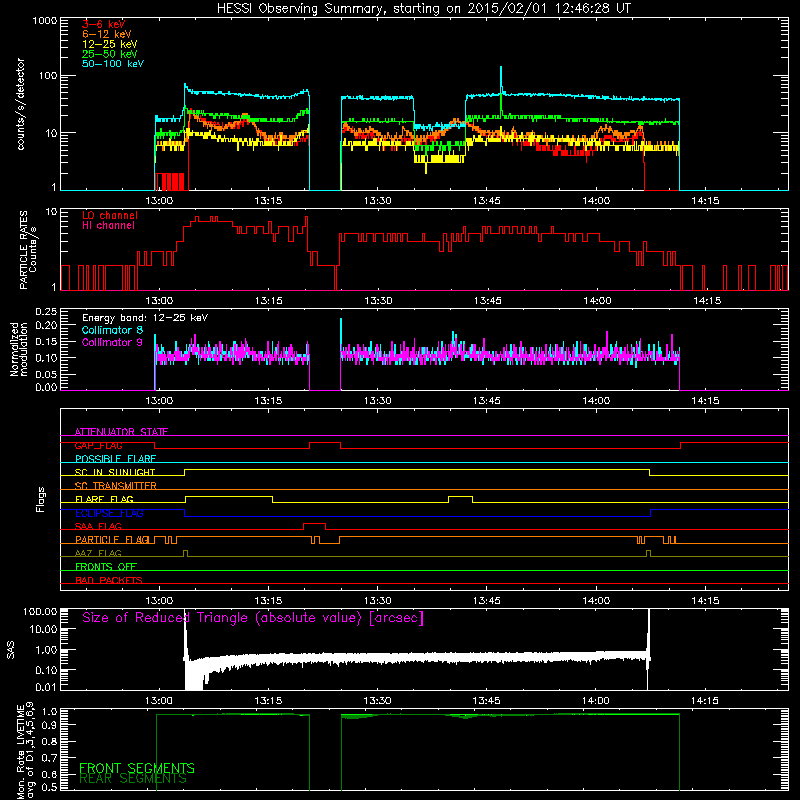800x800 pixels.
Task: Click the '0.01' SAS axis tick value
Action: (x=46, y=687)
